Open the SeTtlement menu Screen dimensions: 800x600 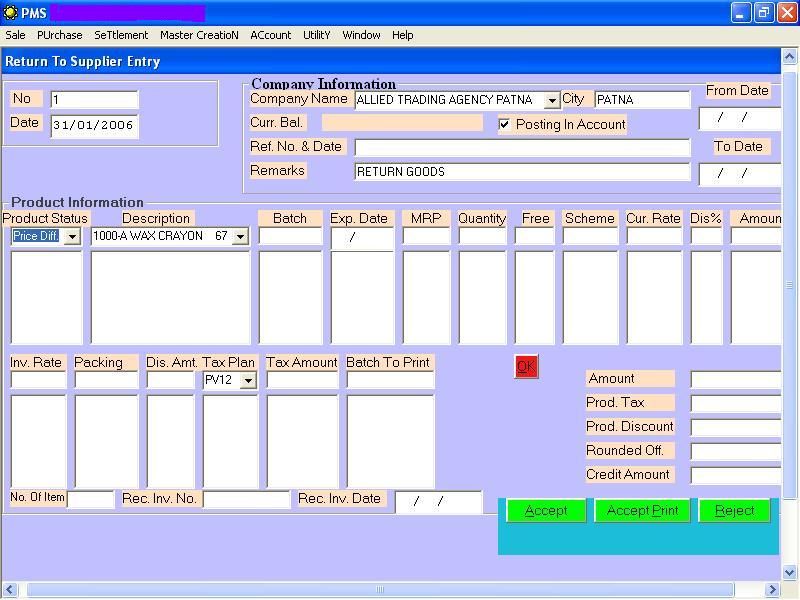point(121,35)
